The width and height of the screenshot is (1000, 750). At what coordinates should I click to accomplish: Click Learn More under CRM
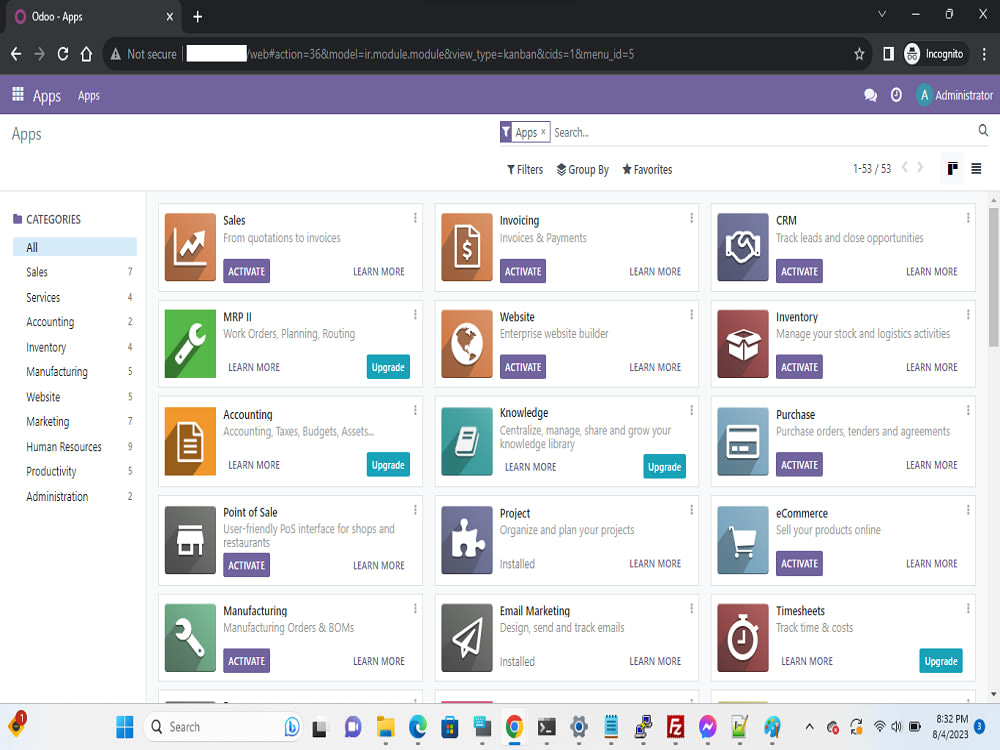click(x=931, y=271)
